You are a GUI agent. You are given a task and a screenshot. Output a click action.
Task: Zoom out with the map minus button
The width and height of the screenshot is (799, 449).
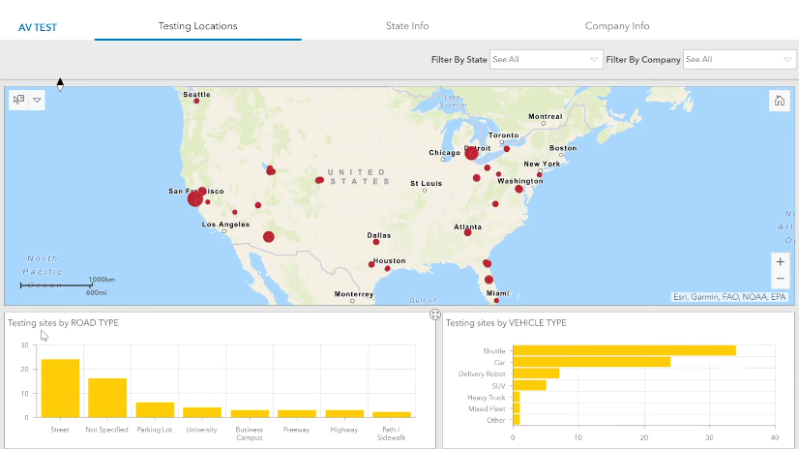pyautogui.click(x=780, y=278)
